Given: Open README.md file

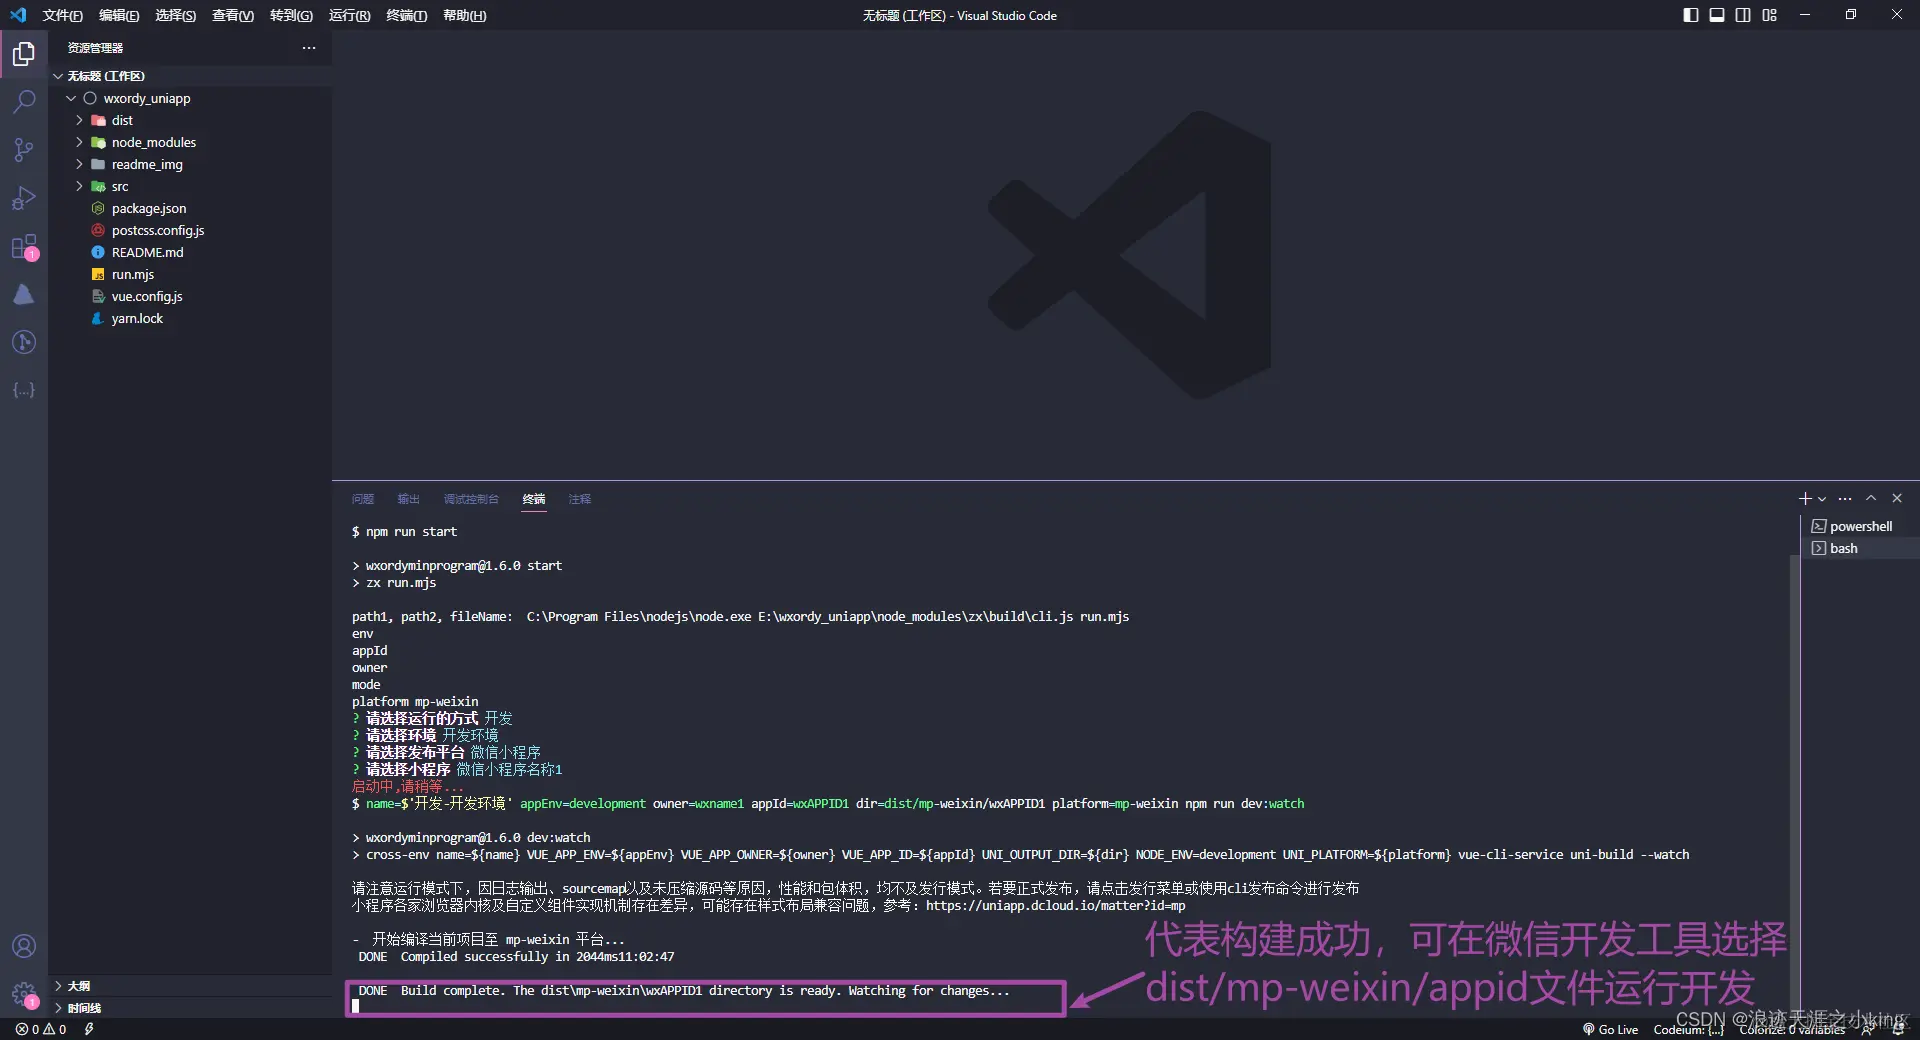Looking at the screenshot, I should point(190,252).
